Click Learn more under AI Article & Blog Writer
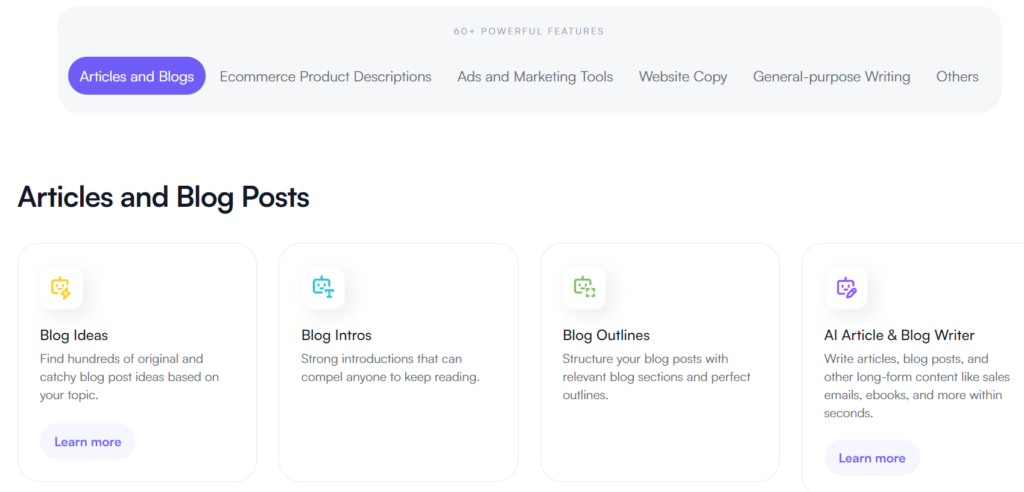This screenshot has width=1024, height=492. (x=872, y=458)
